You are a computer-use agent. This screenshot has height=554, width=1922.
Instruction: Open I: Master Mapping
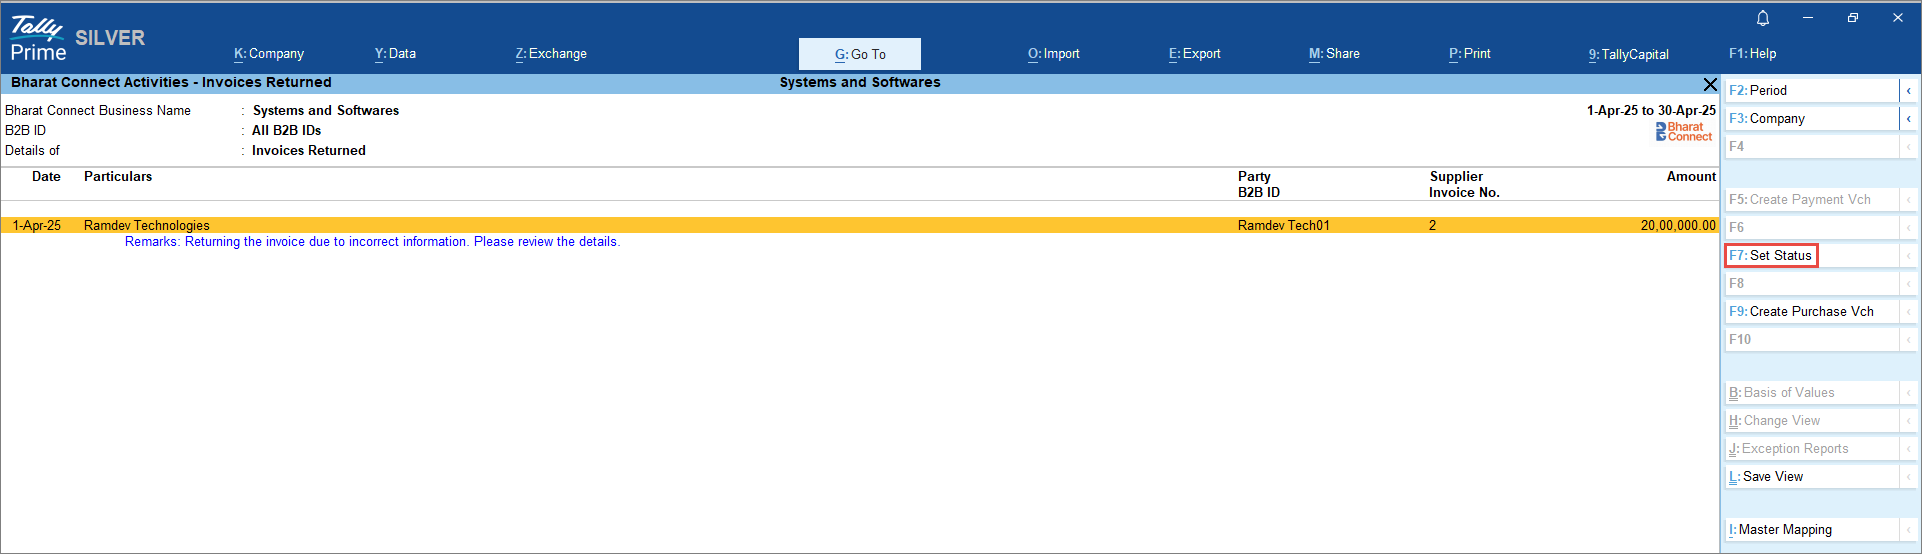(1811, 530)
